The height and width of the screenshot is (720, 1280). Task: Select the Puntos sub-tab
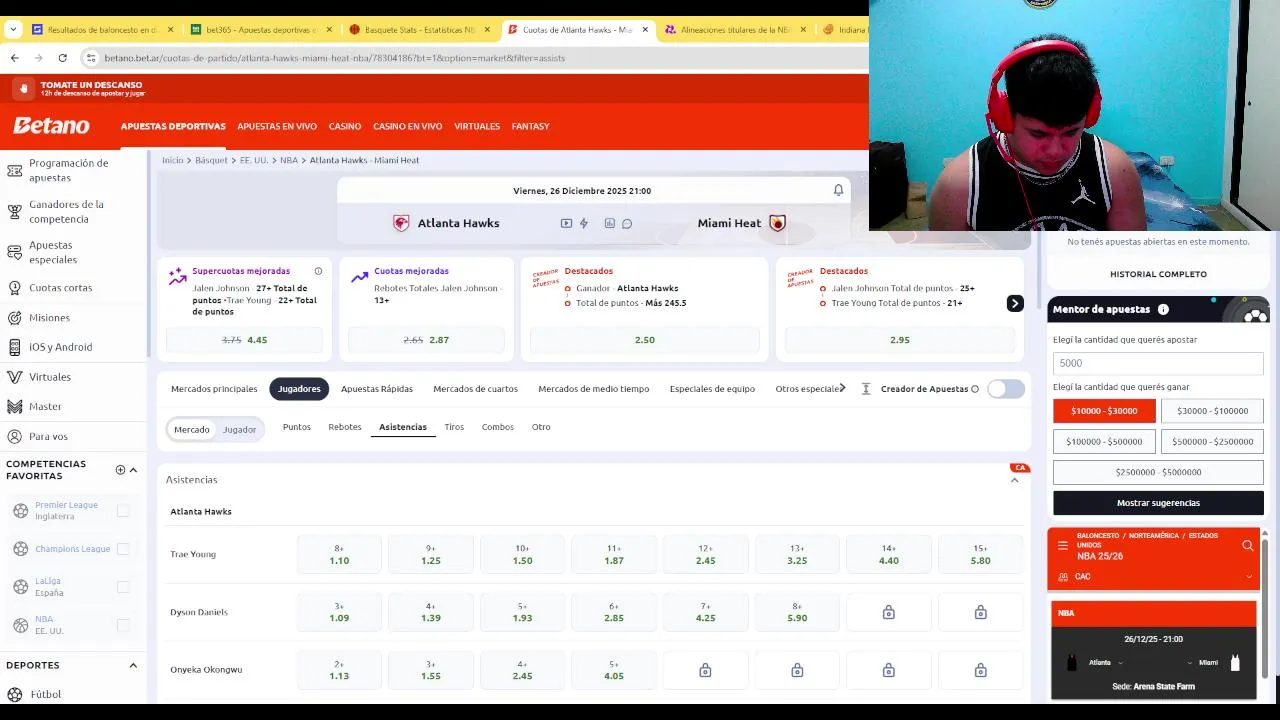[297, 427]
